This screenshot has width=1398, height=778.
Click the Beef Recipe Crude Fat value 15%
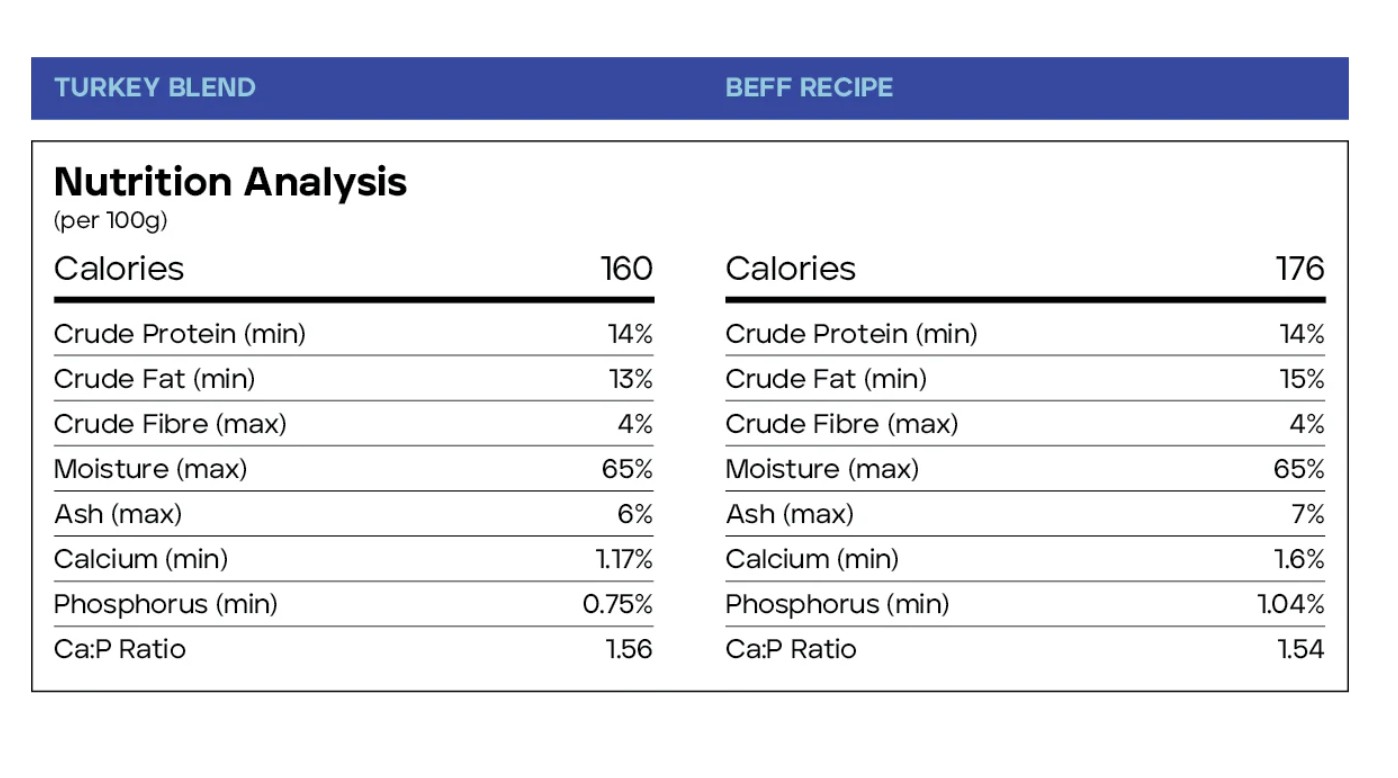pos(1302,379)
